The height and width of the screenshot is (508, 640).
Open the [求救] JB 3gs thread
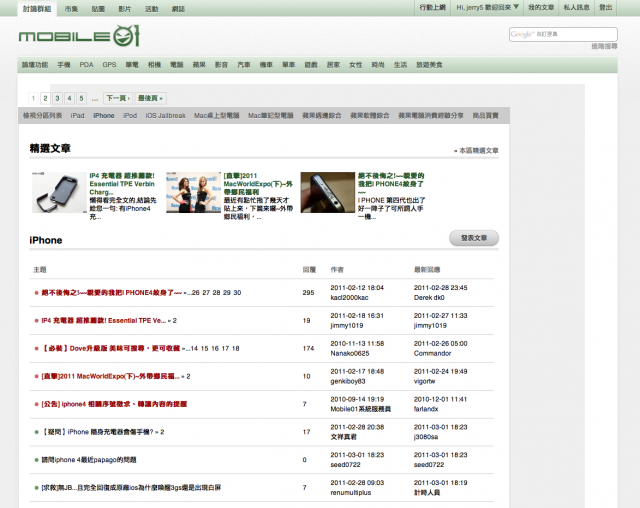[x=131, y=487]
